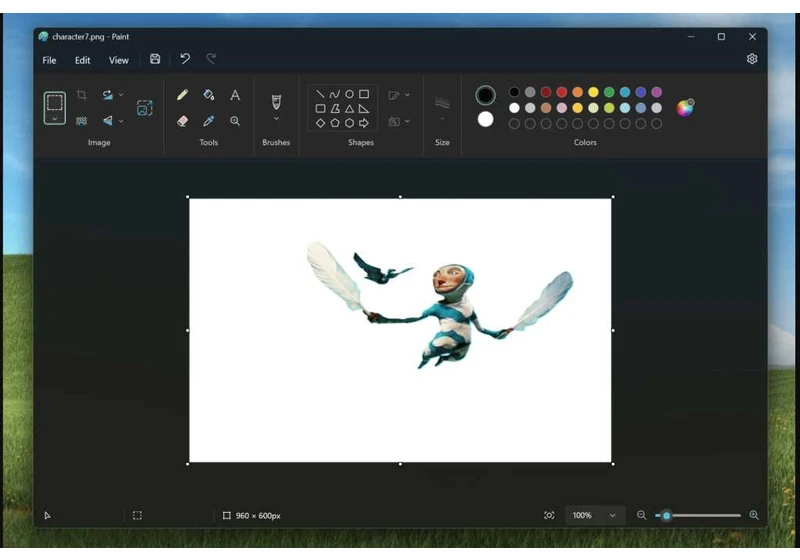Maximize the Paint window

click(x=721, y=37)
